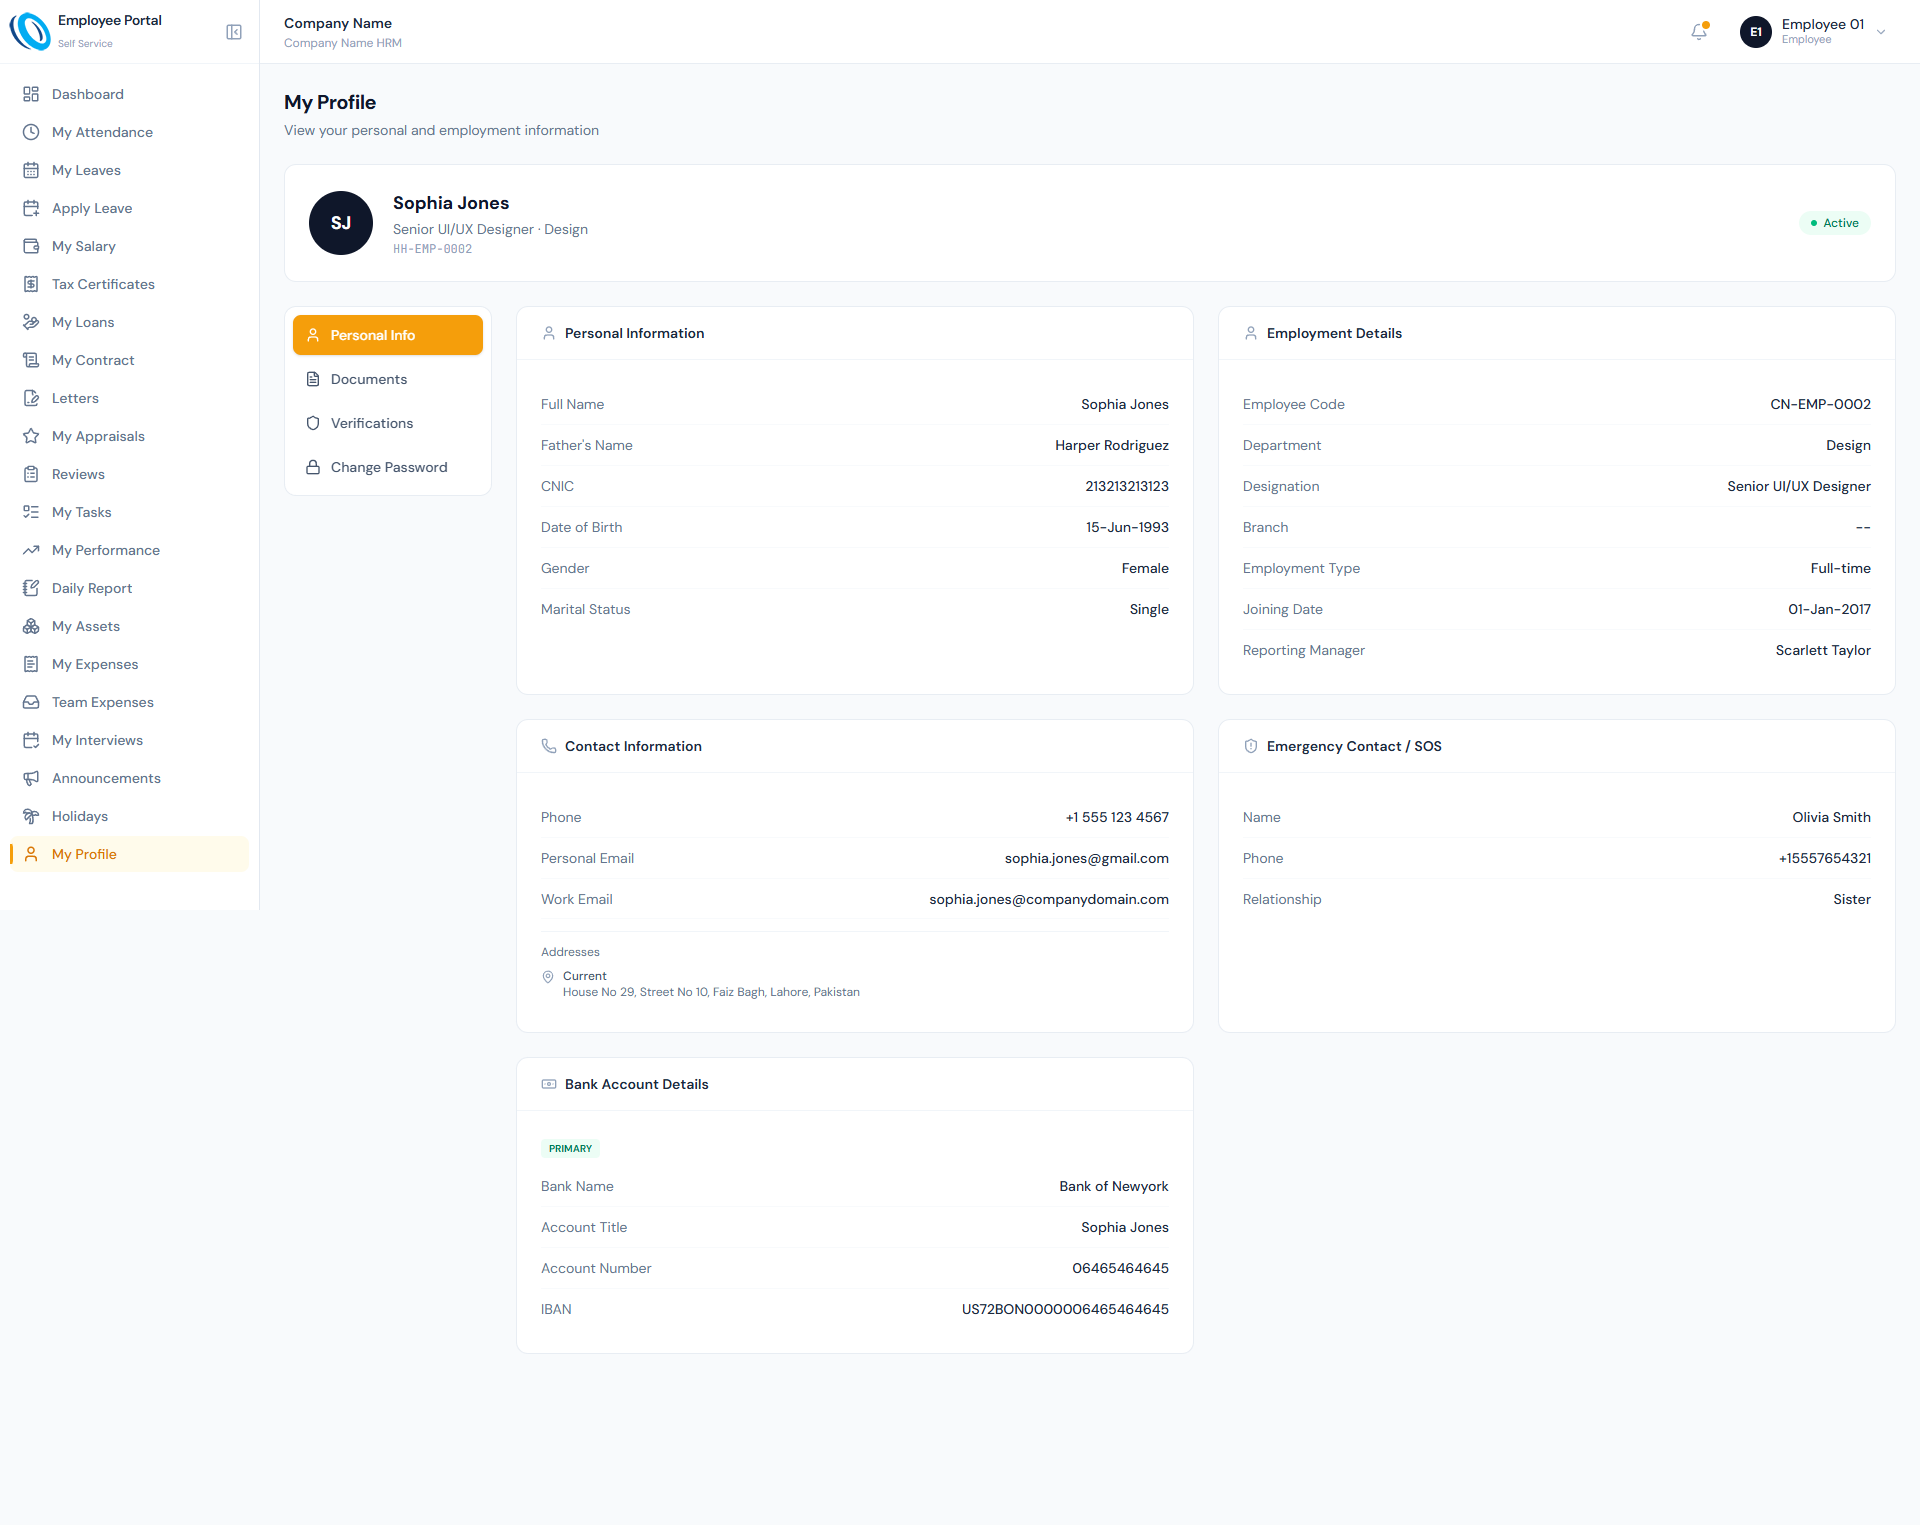Click the Company Name header title

coord(338,23)
